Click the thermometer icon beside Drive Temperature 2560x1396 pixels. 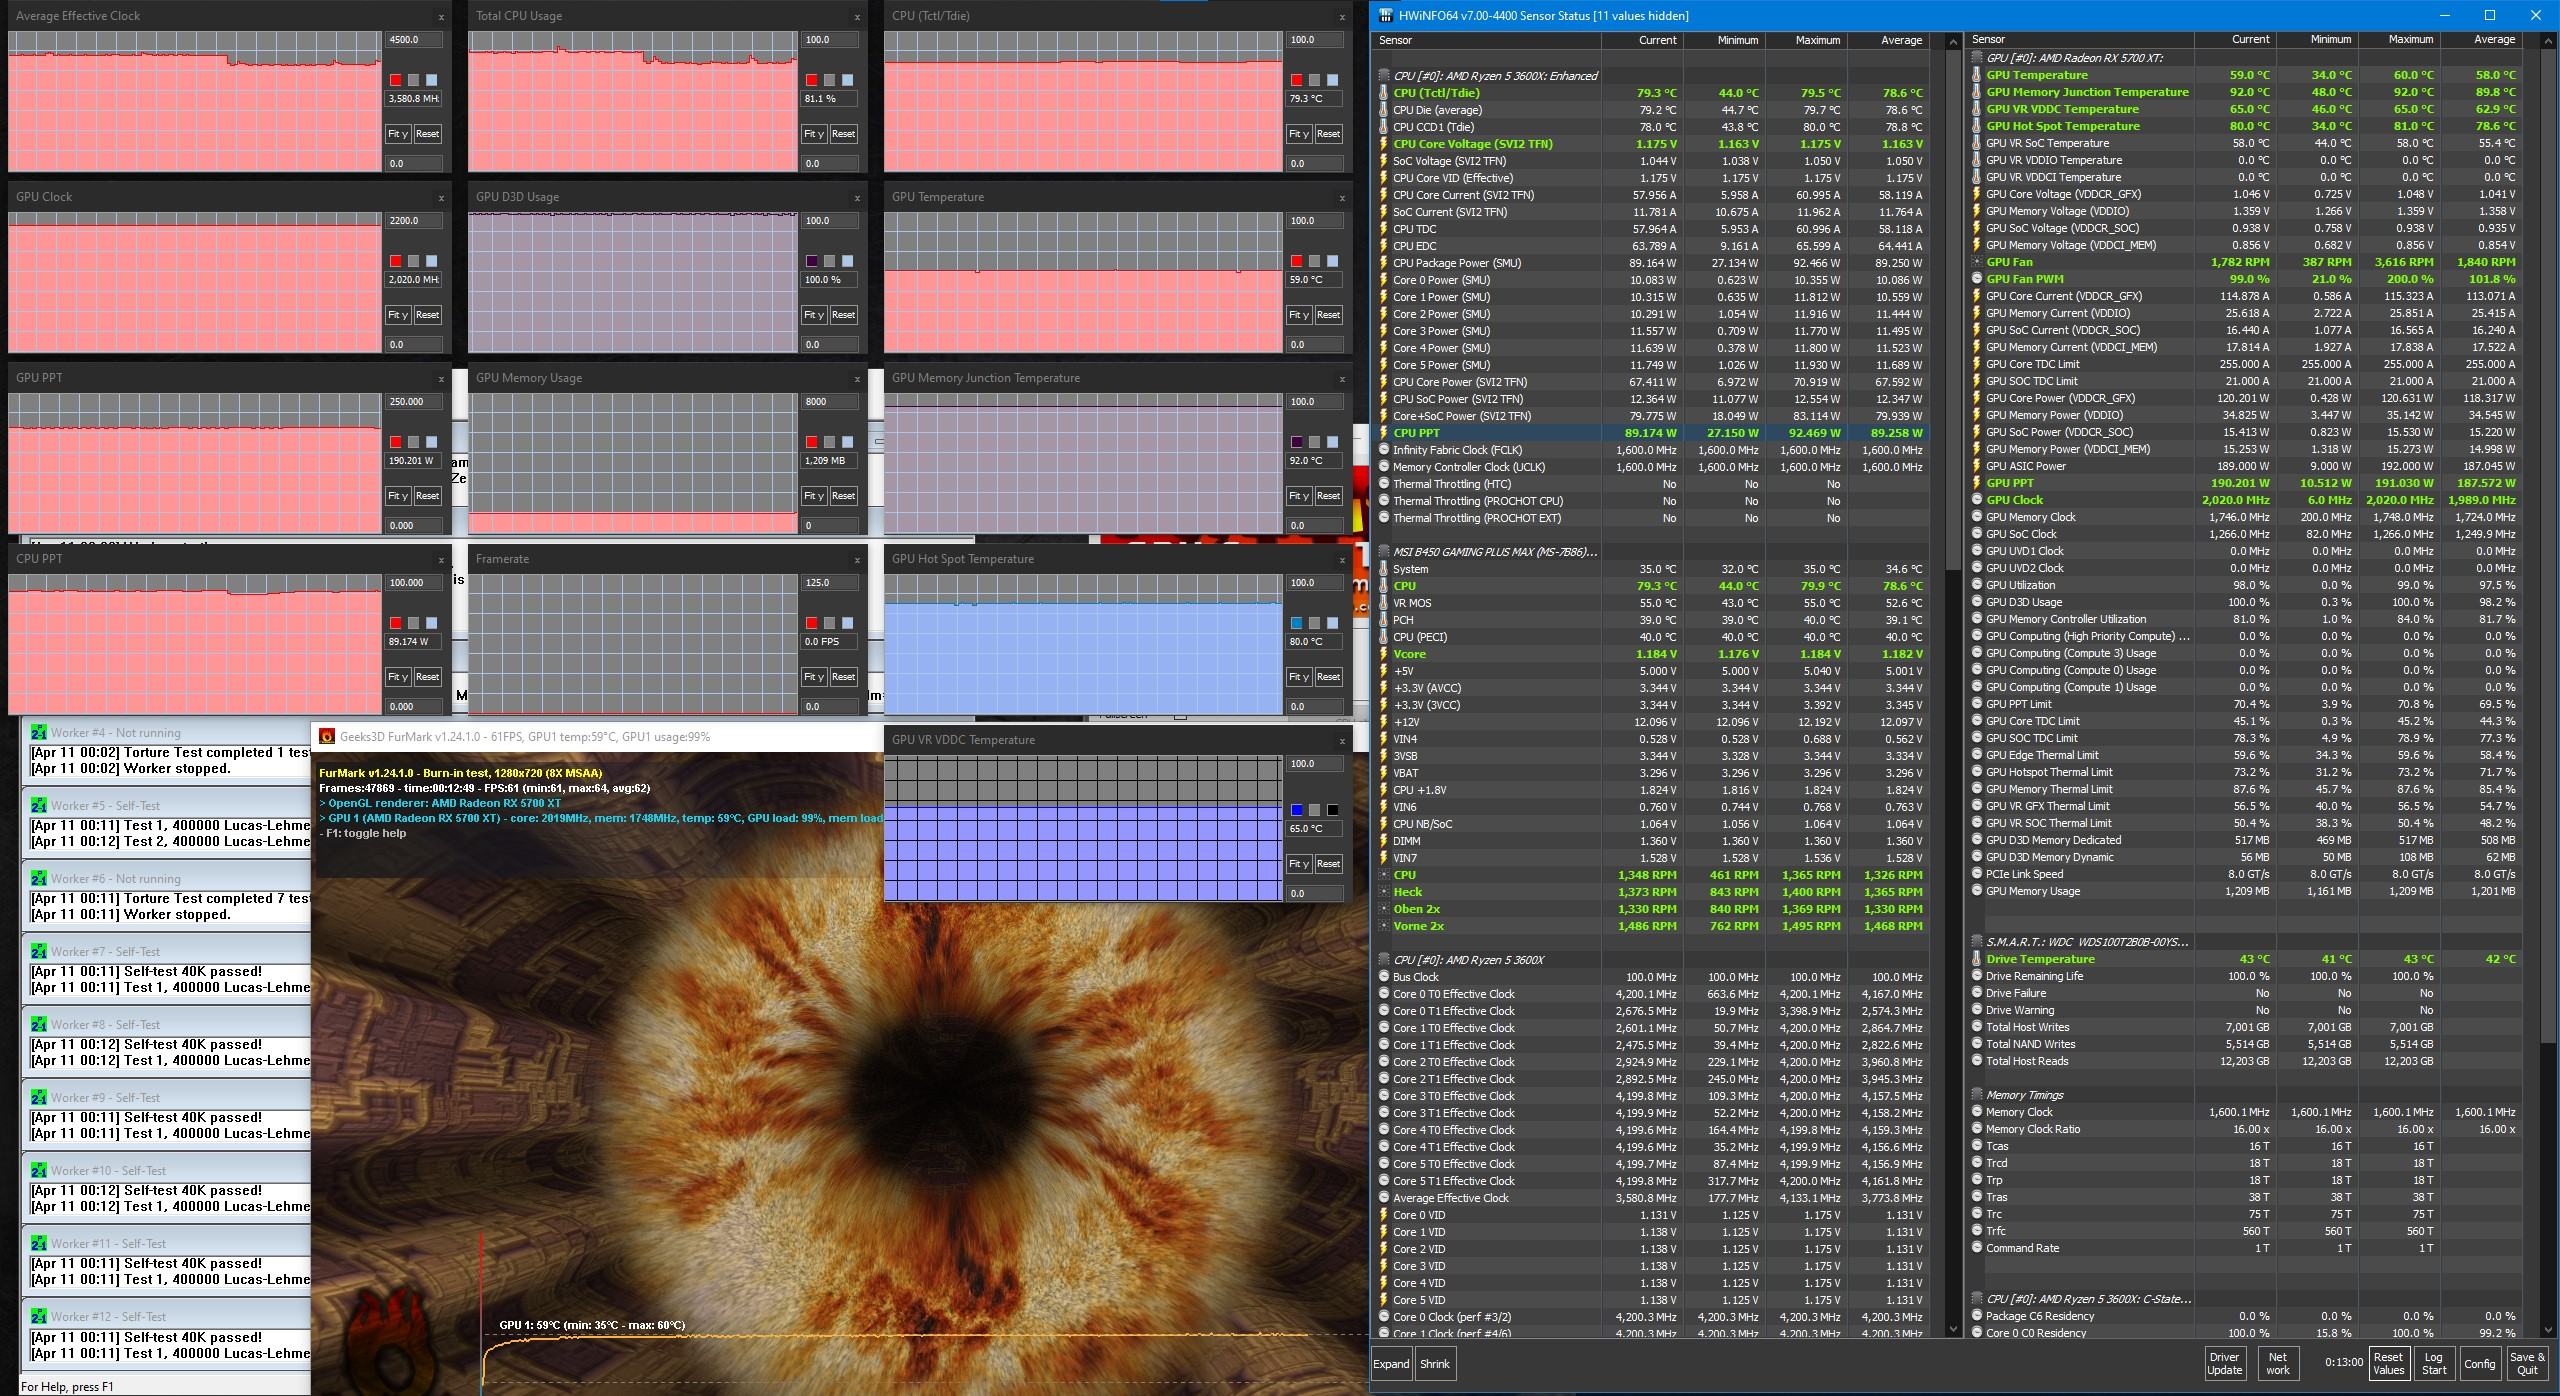(1977, 959)
